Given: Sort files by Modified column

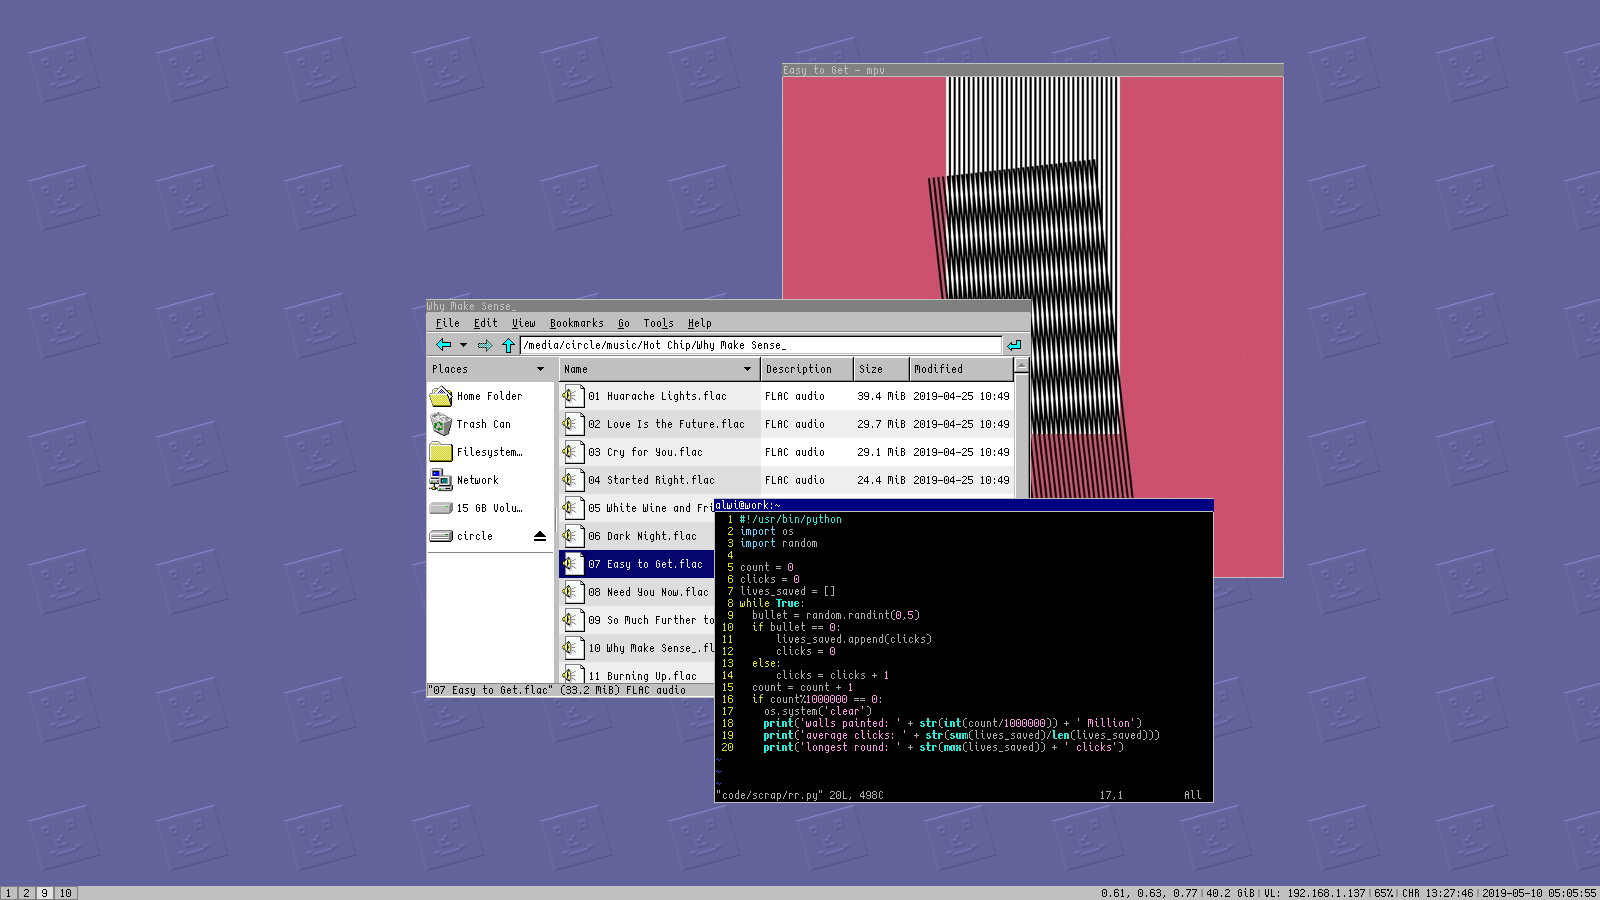Looking at the screenshot, I should [960, 369].
